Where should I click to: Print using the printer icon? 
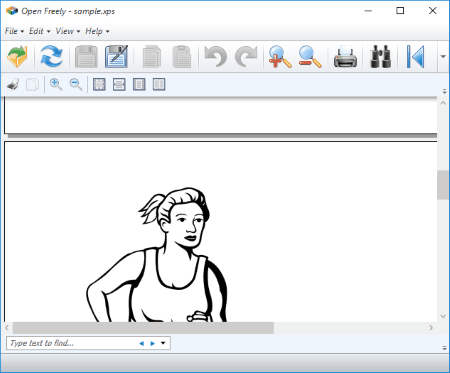(x=345, y=56)
